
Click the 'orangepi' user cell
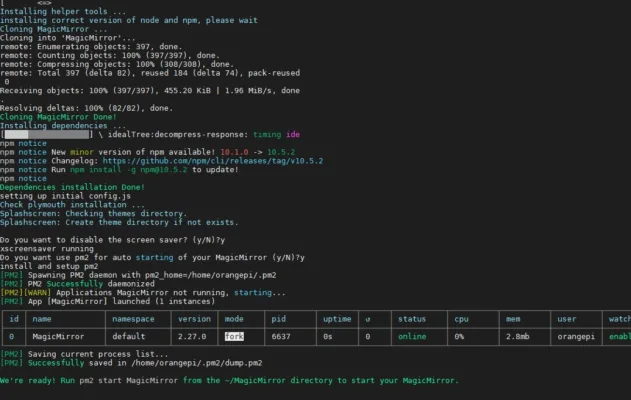click(x=576, y=336)
